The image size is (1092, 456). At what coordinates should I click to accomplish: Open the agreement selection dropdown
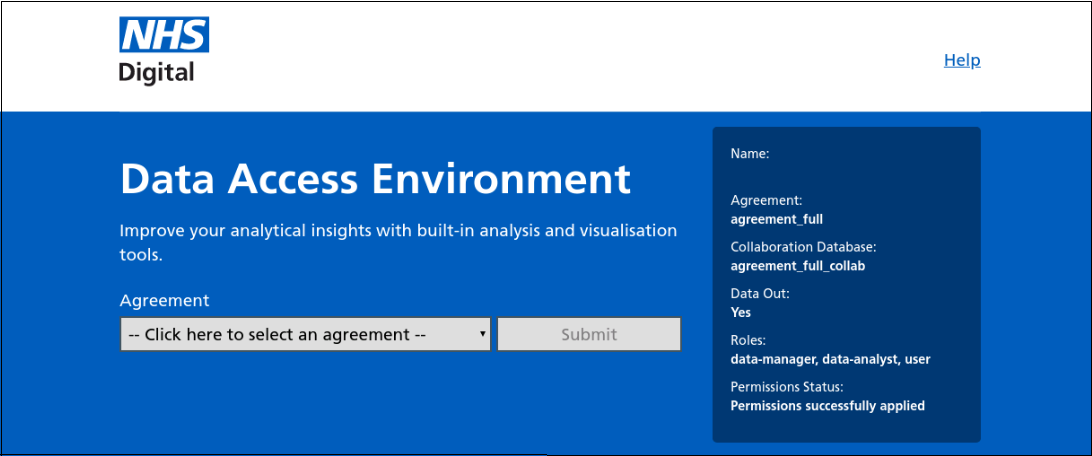point(305,334)
